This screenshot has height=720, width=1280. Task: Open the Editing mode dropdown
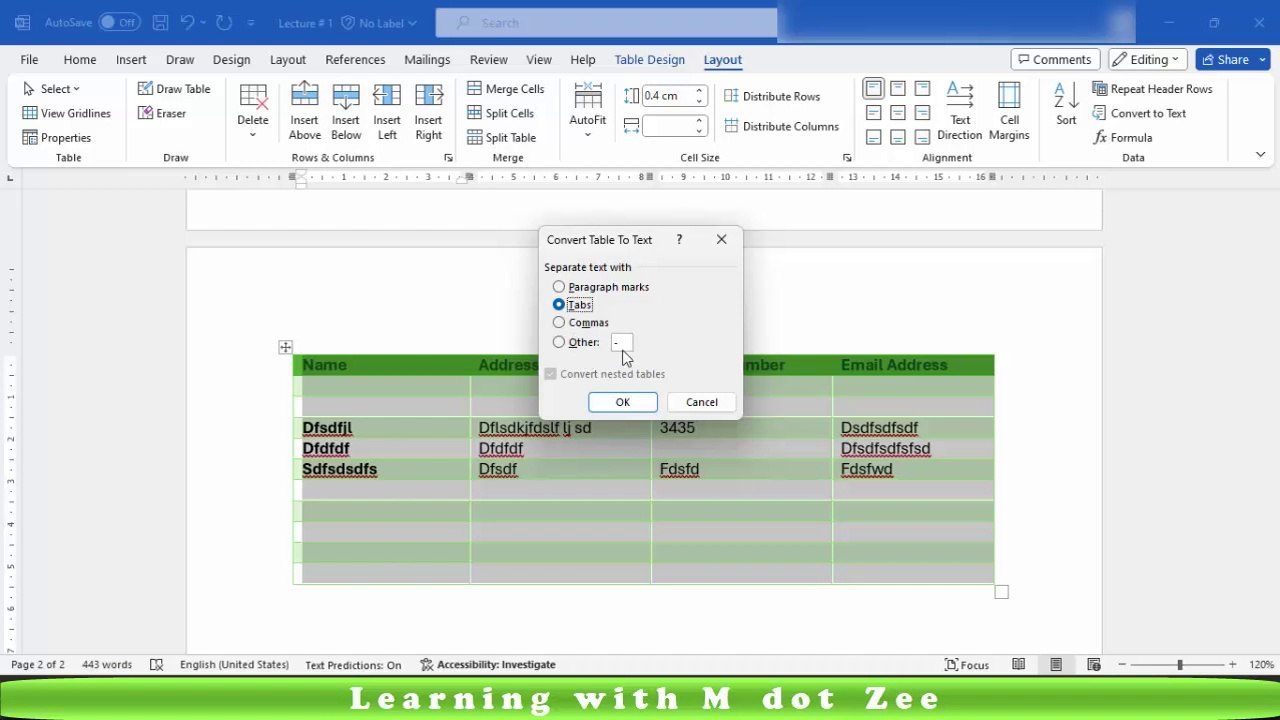point(1148,59)
